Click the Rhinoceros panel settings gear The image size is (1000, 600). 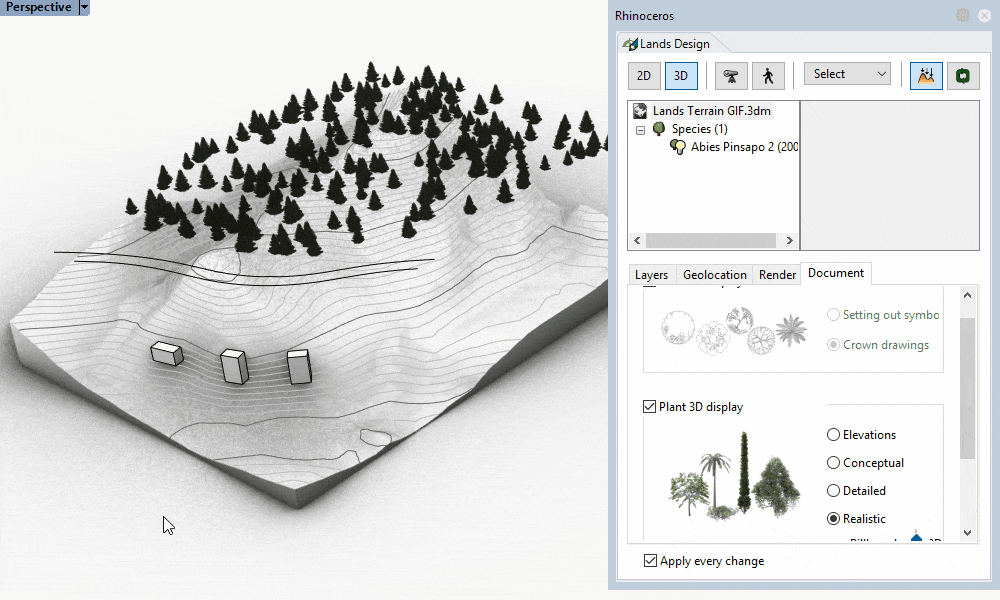pos(962,15)
